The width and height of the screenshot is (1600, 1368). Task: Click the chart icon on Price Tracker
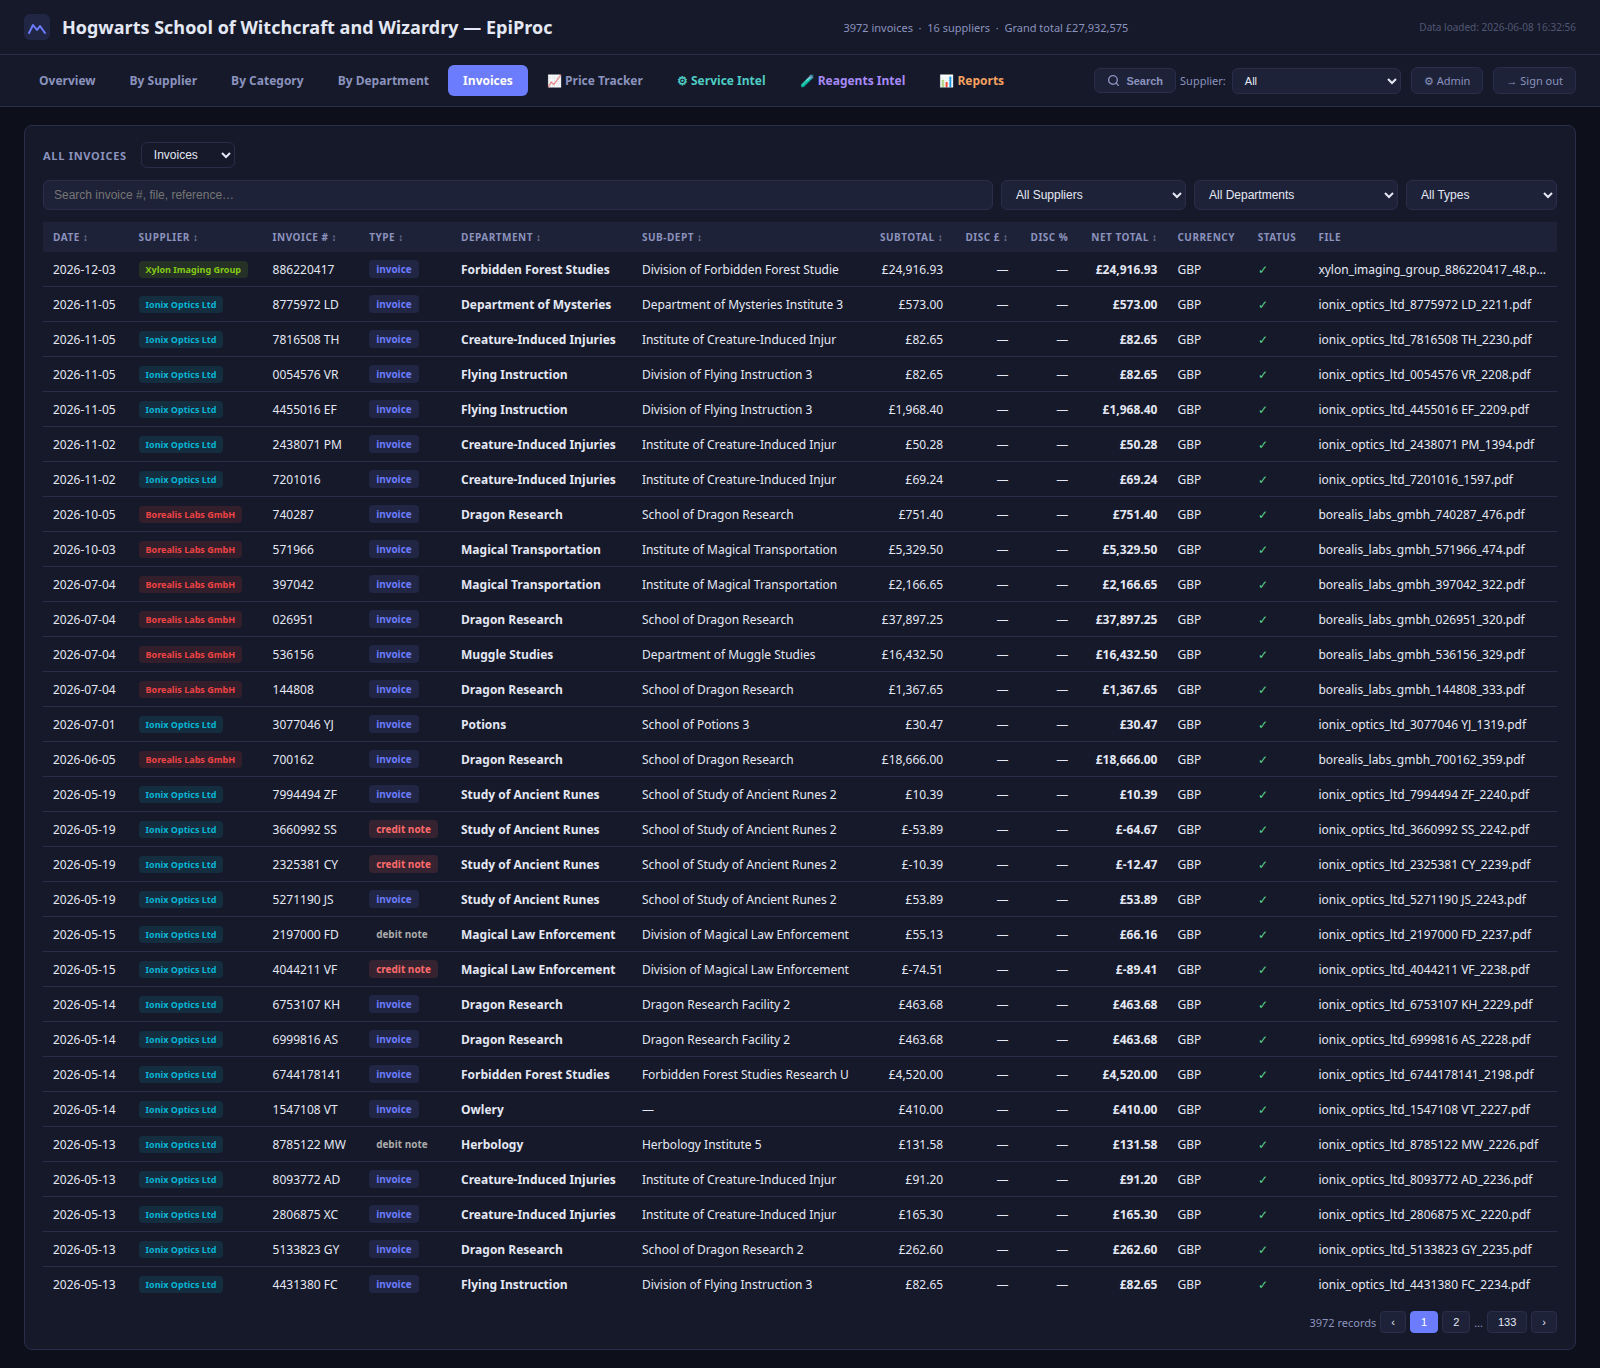(554, 81)
